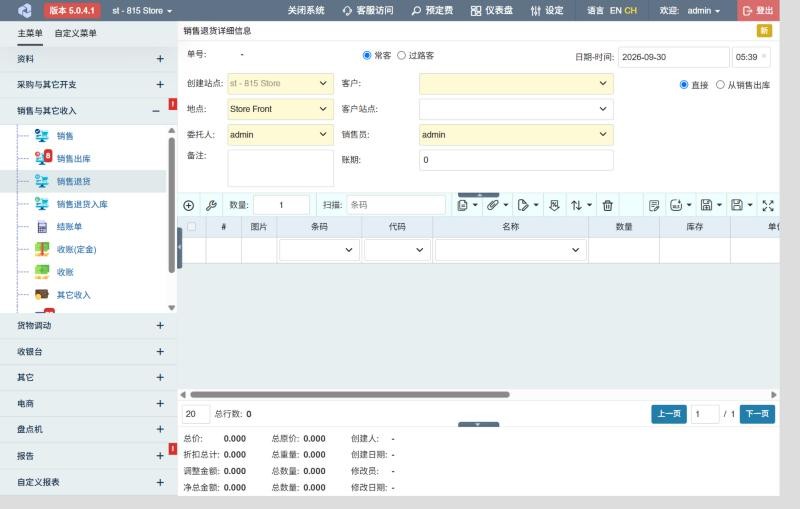The width and height of the screenshot is (800, 509).
Task: Open the 委托人 admin dropdown
Action: [x=280, y=135]
